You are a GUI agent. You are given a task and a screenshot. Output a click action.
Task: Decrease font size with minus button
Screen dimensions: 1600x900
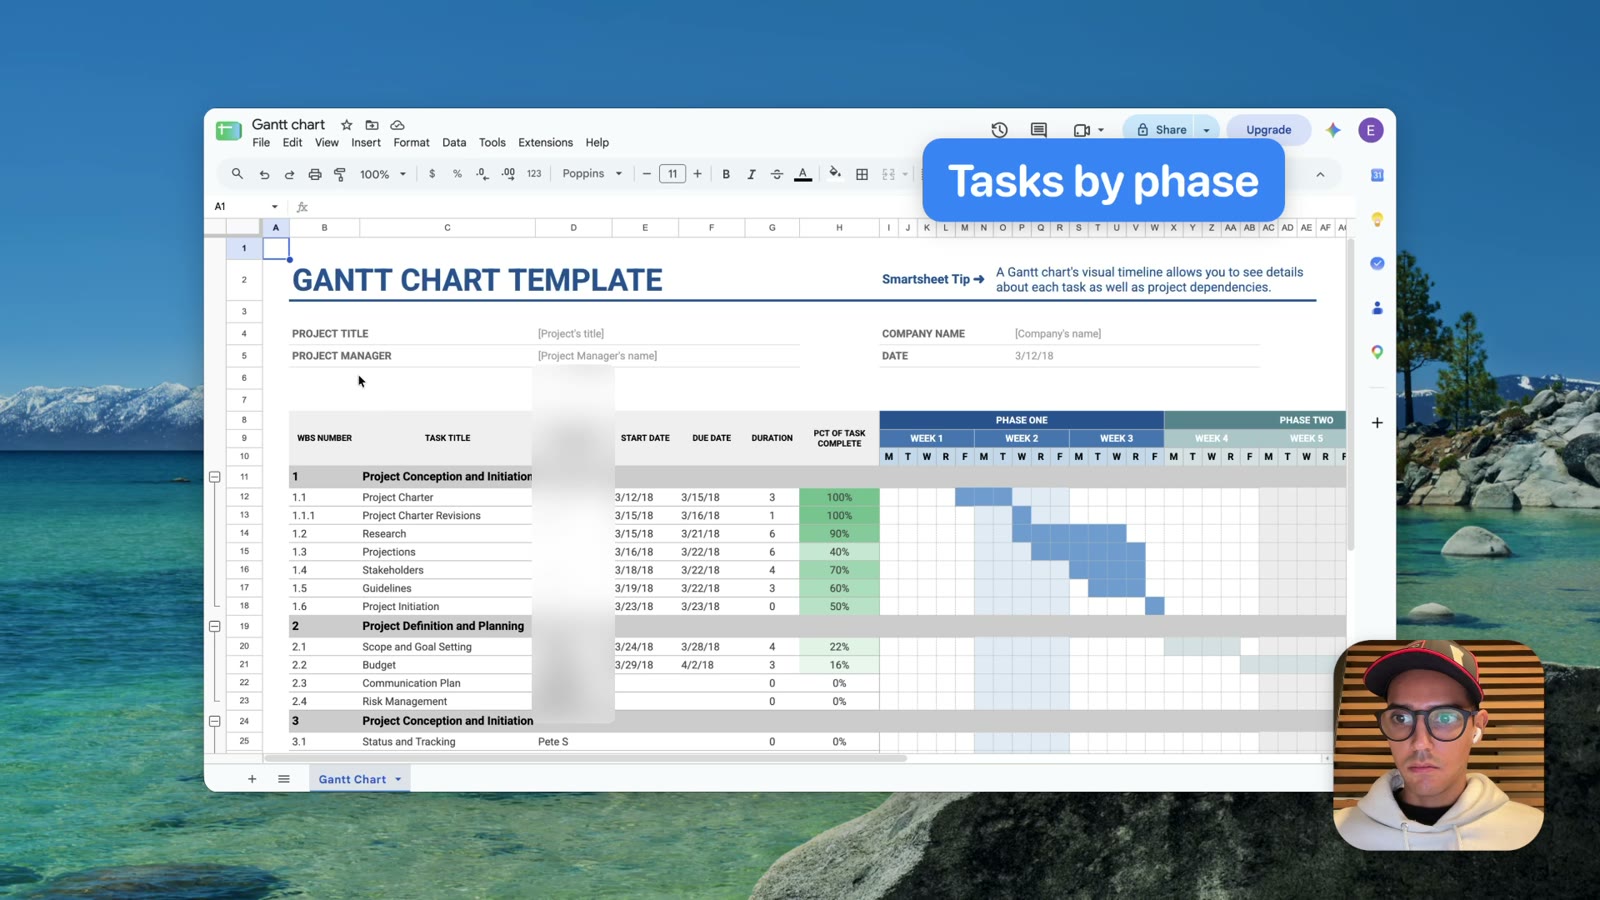click(647, 174)
